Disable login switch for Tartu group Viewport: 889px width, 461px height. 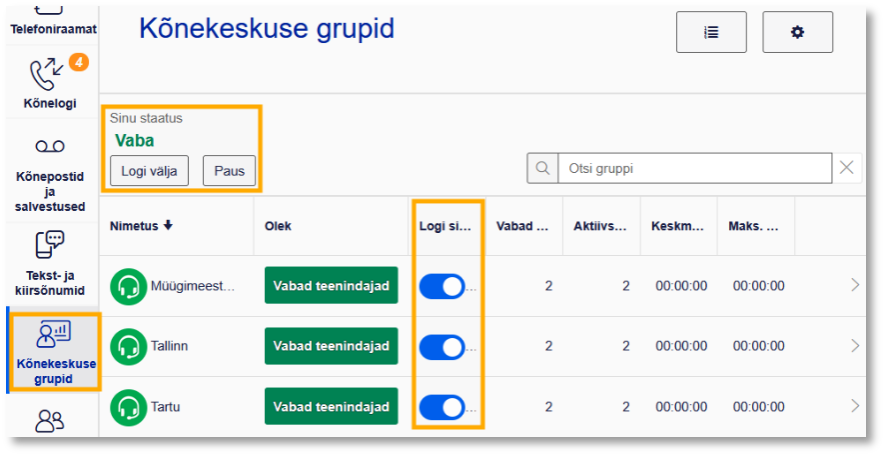[442, 407]
